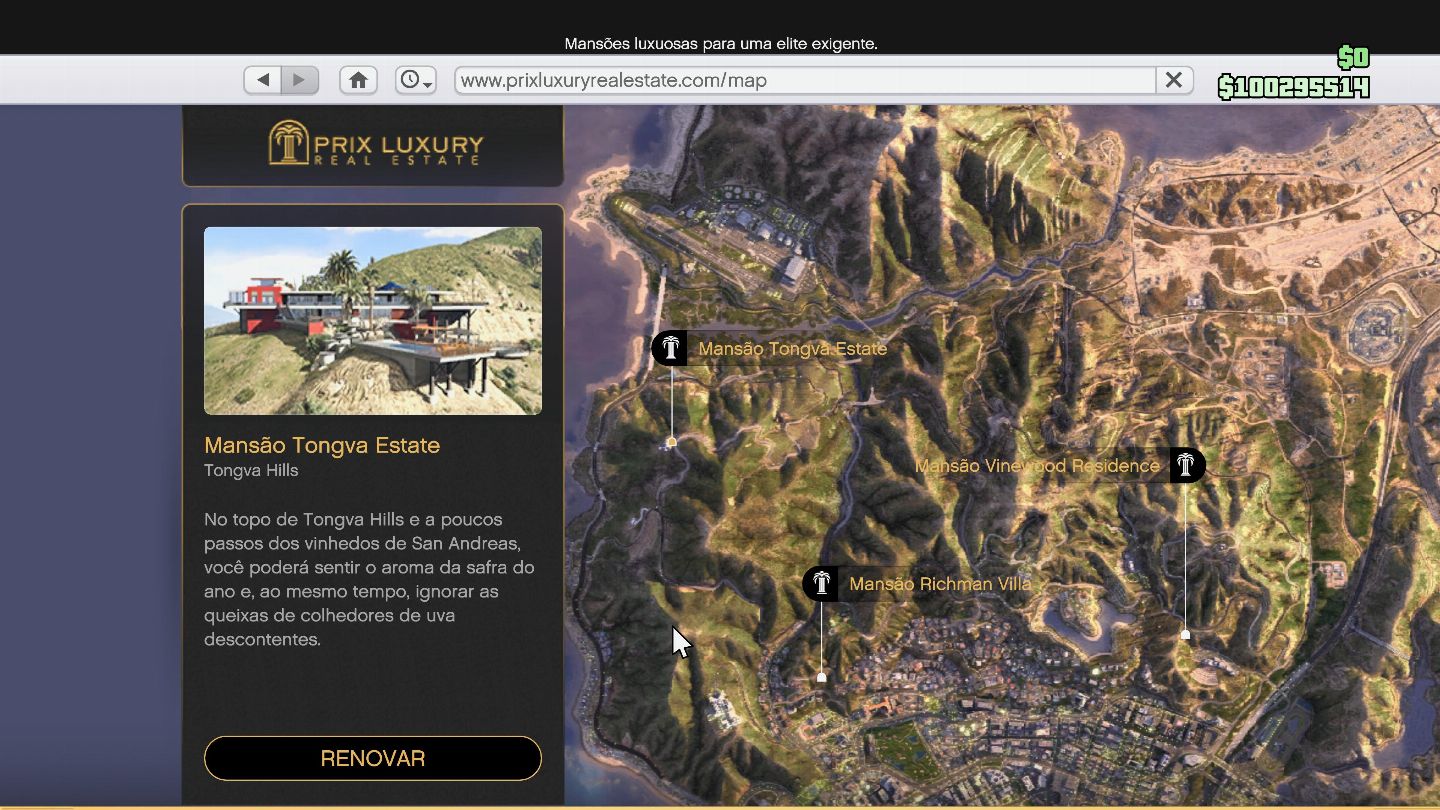This screenshot has height=810, width=1440.
Task: Click the Tongva Hills subtitle text
Action: coord(251,470)
